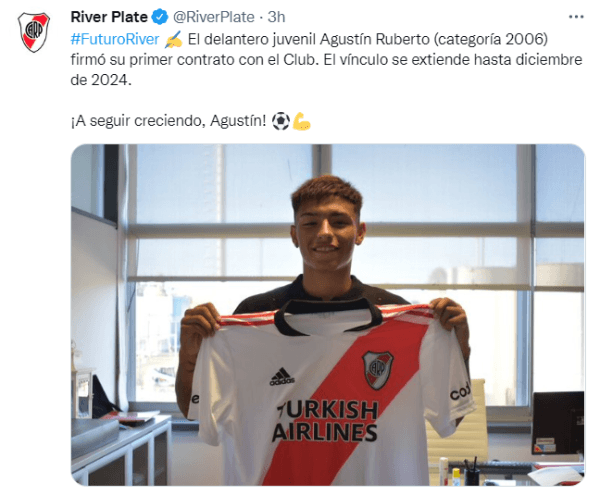Open the River Plate profile avatar
The width and height of the screenshot is (600, 495).
(x=34, y=32)
